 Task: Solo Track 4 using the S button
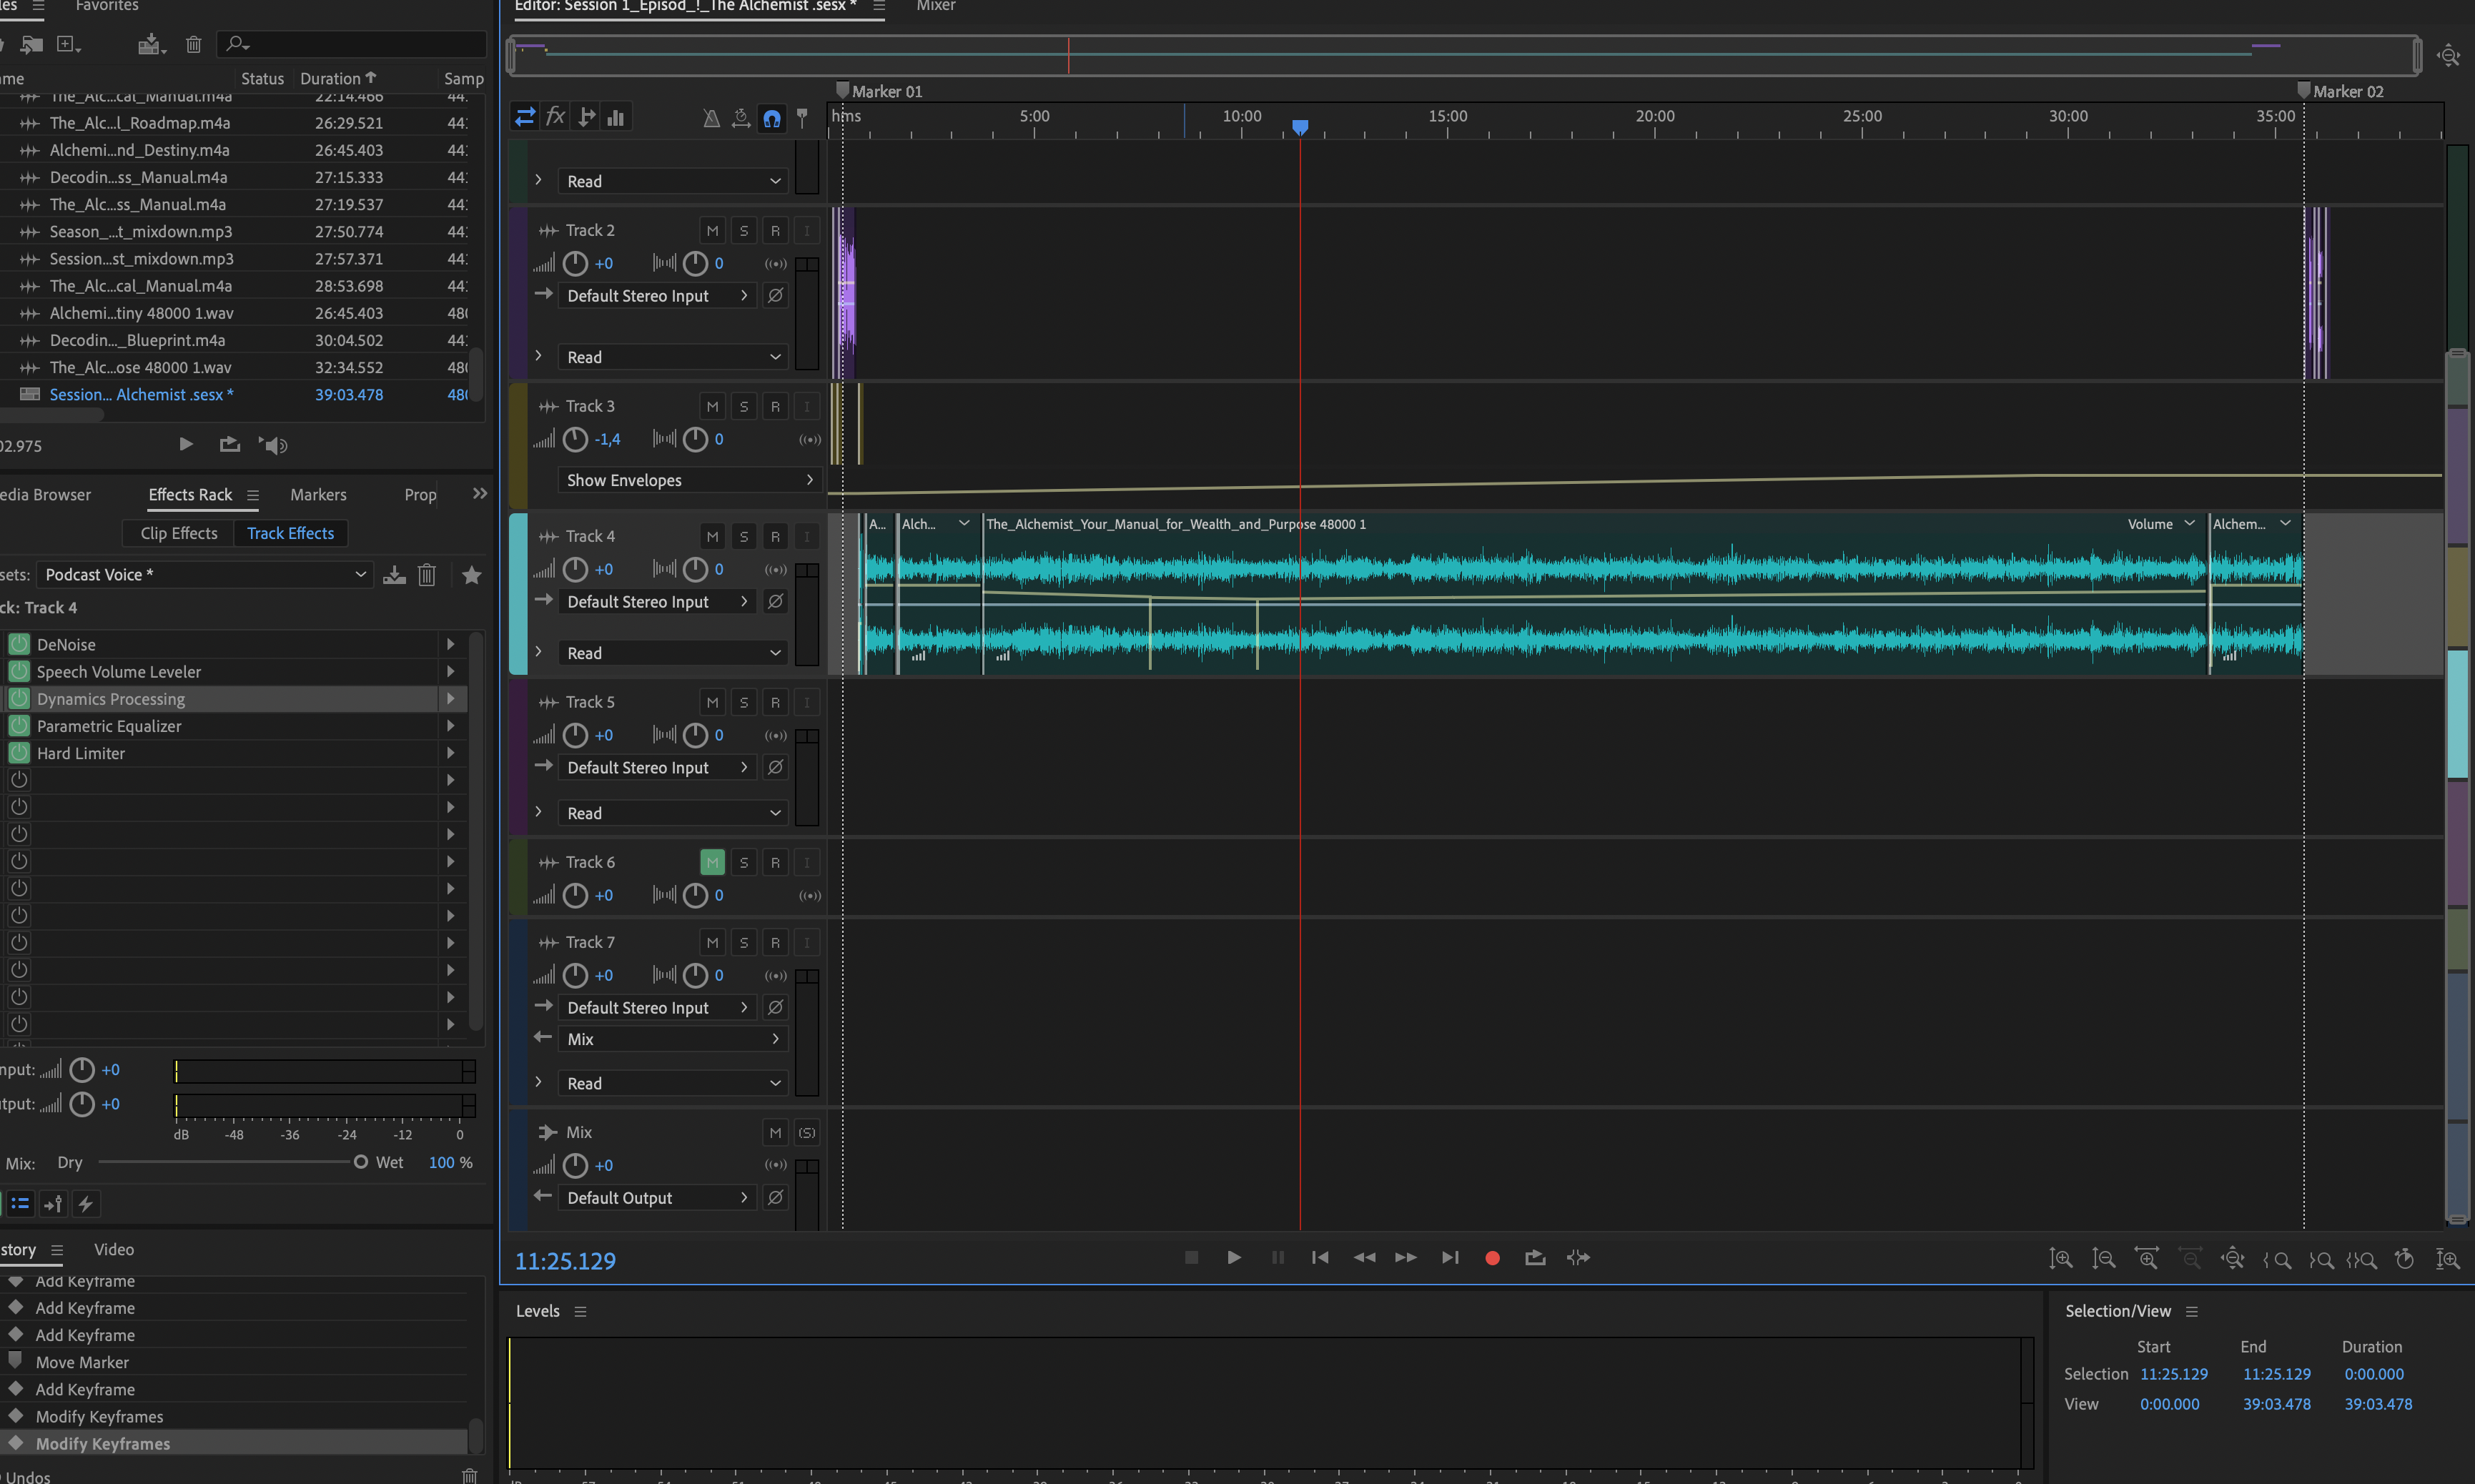(743, 537)
